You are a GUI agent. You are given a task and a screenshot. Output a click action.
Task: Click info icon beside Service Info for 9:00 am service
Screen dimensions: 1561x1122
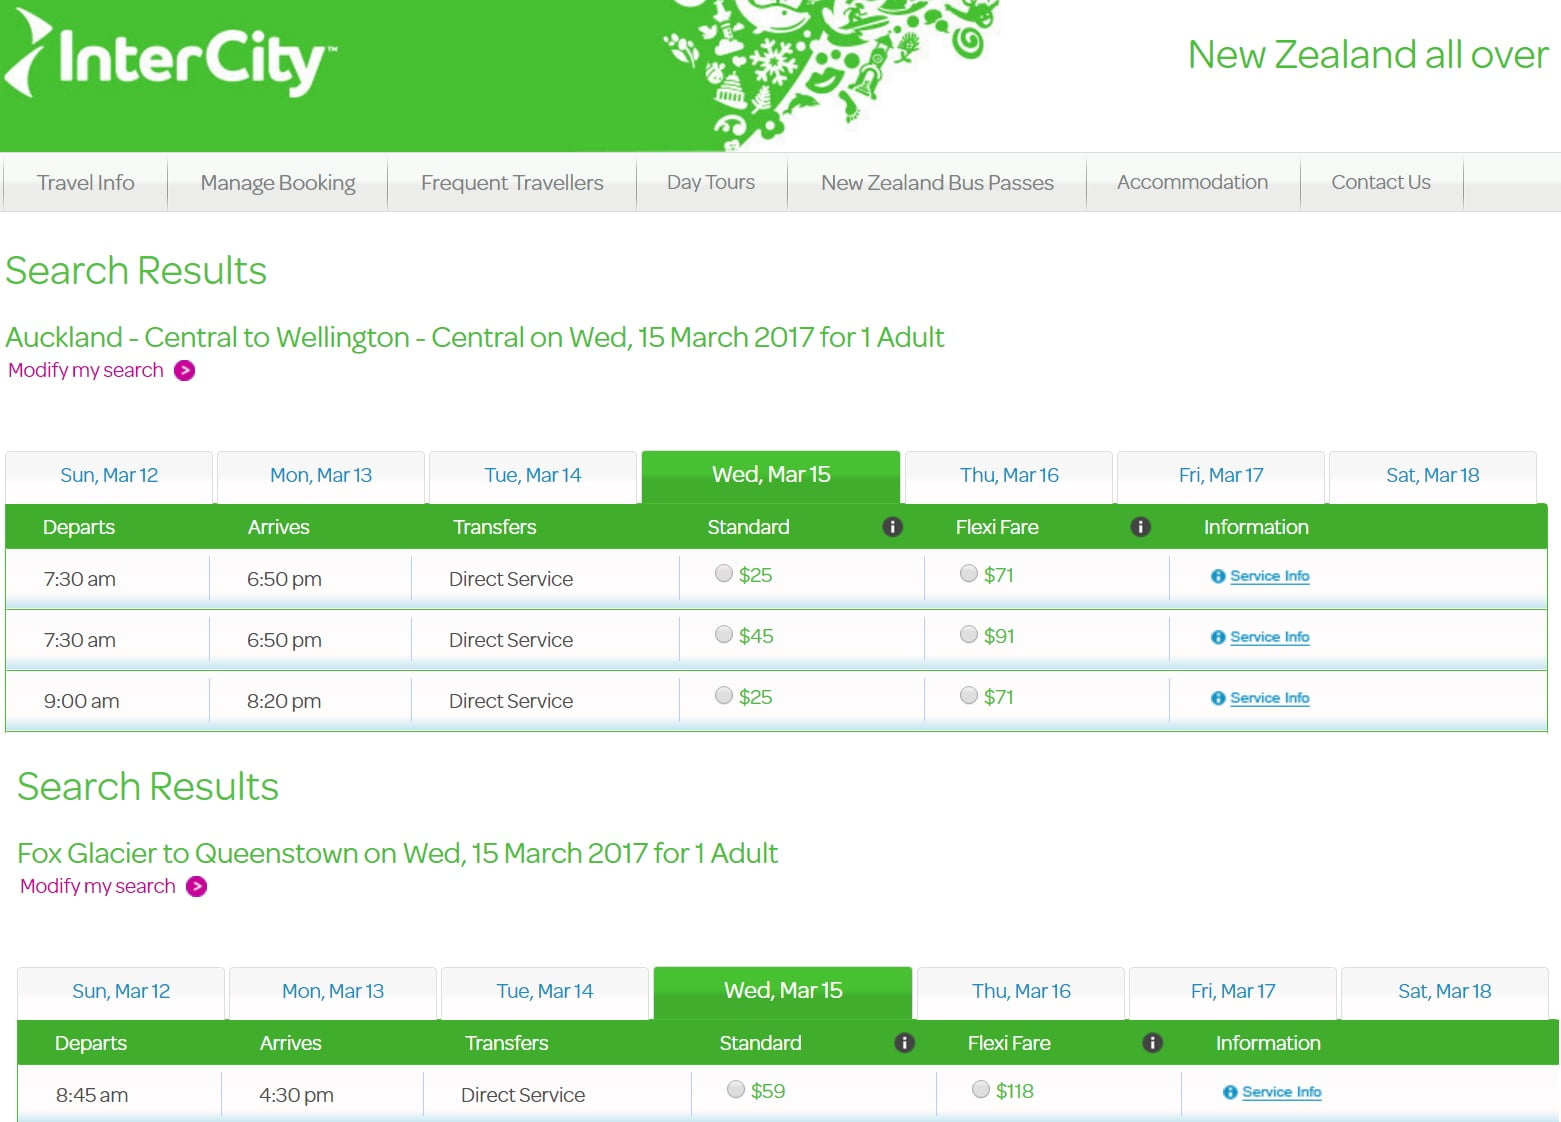[x=1218, y=698]
